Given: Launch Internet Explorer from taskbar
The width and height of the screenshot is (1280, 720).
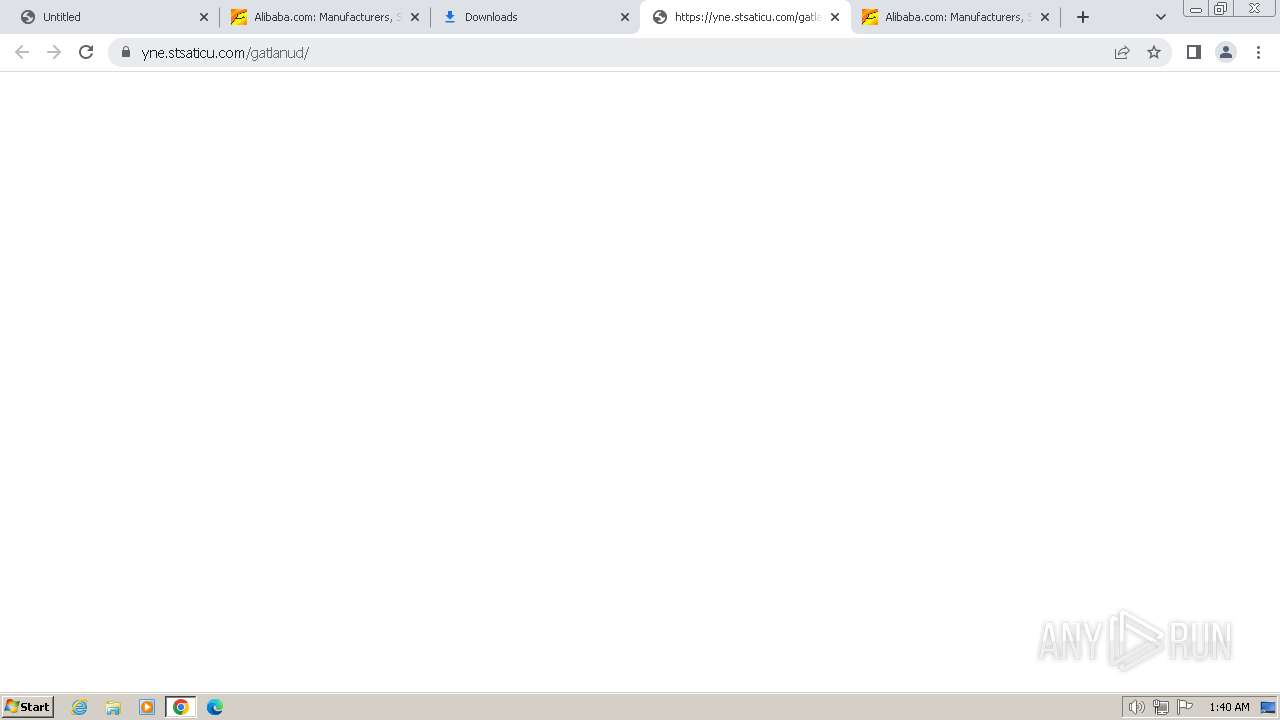Looking at the screenshot, I should pyautogui.click(x=80, y=707).
